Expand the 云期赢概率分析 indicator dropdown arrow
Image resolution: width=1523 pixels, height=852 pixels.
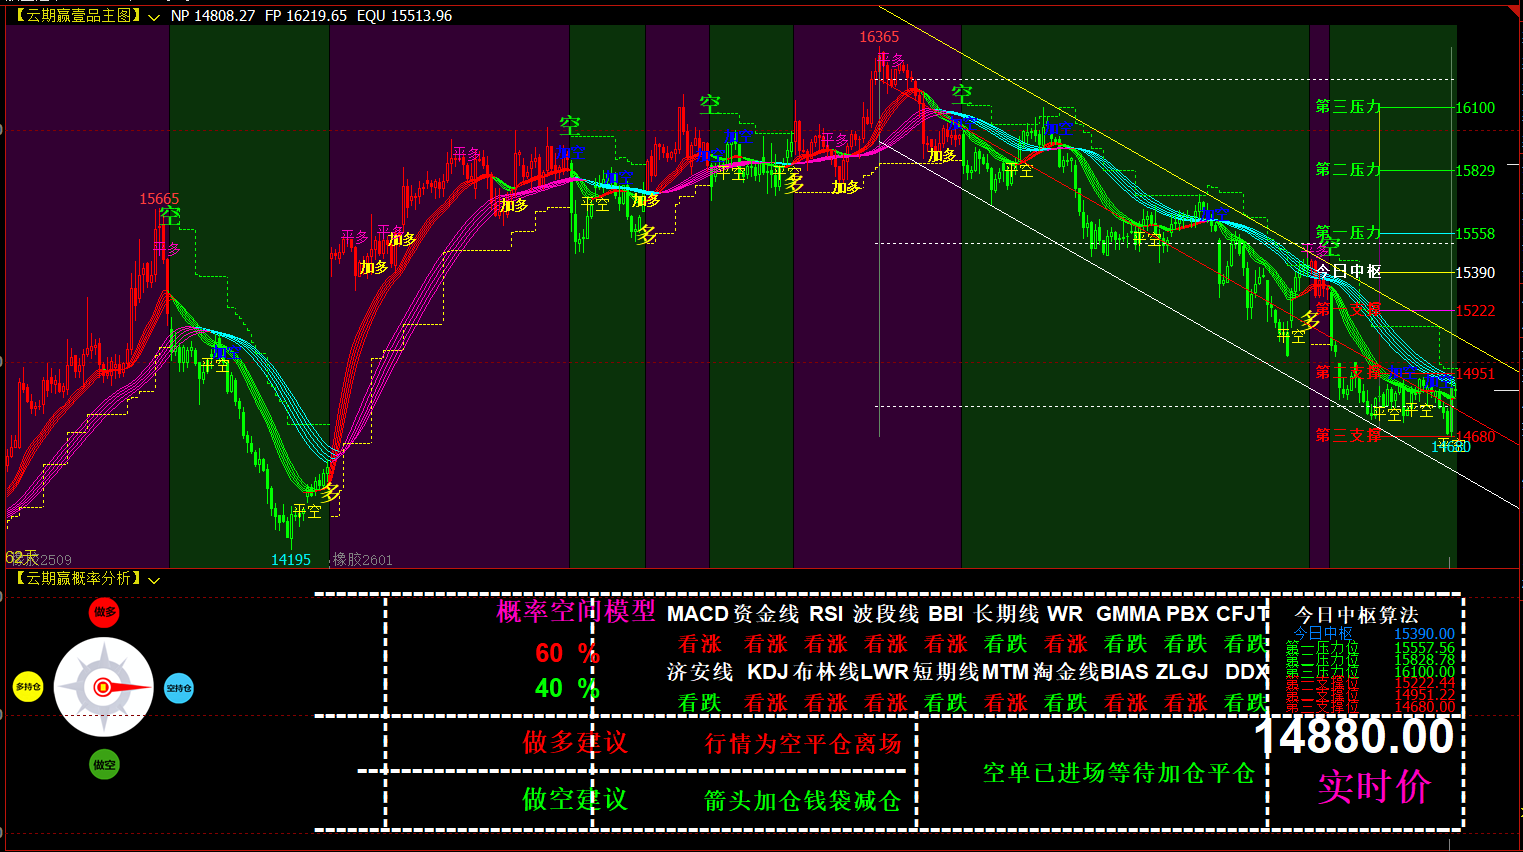154,580
